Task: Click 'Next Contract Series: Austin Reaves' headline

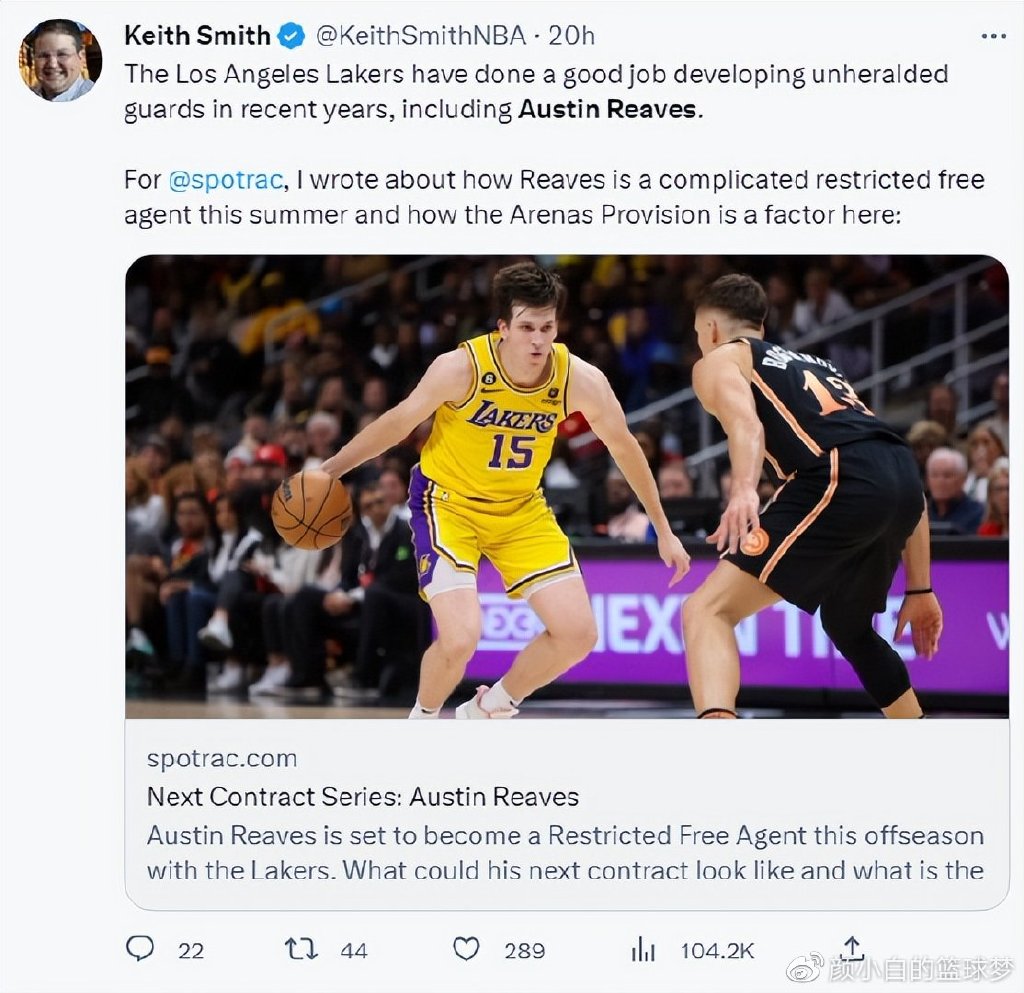Action: (x=363, y=797)
